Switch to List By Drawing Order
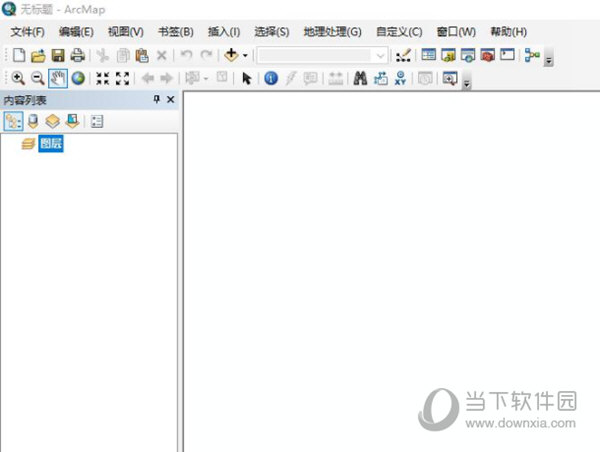Viewport: 600px width, 452px height. click(x=13, y=121)
